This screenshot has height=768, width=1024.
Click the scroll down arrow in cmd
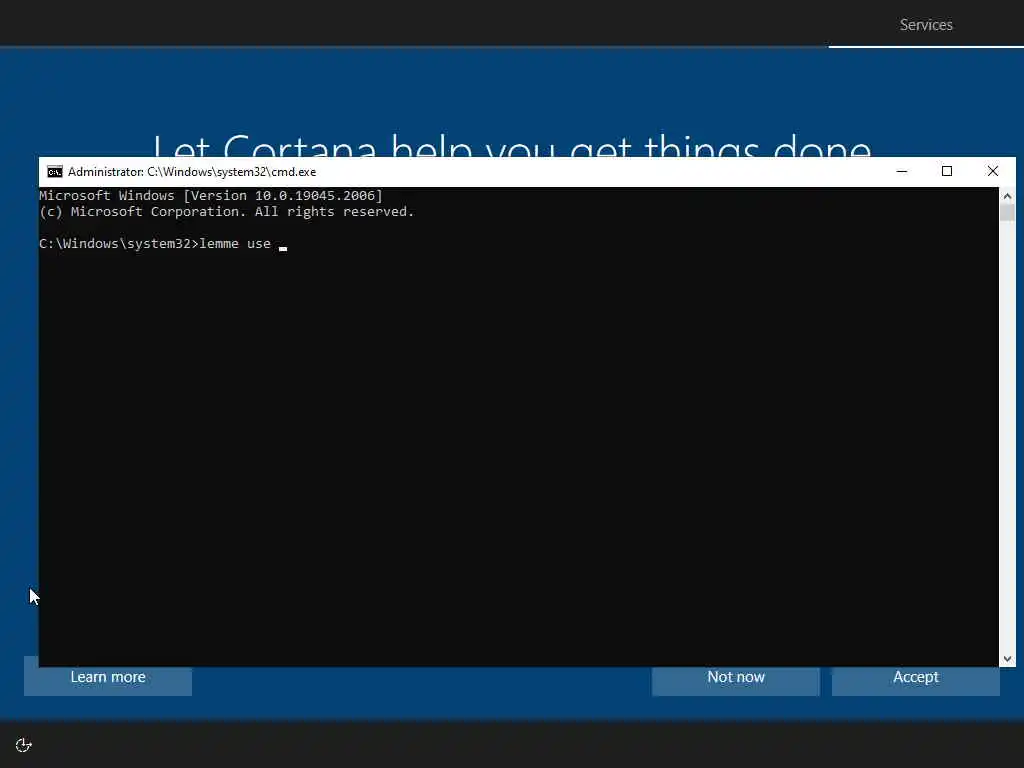(x=1007, y=659)
